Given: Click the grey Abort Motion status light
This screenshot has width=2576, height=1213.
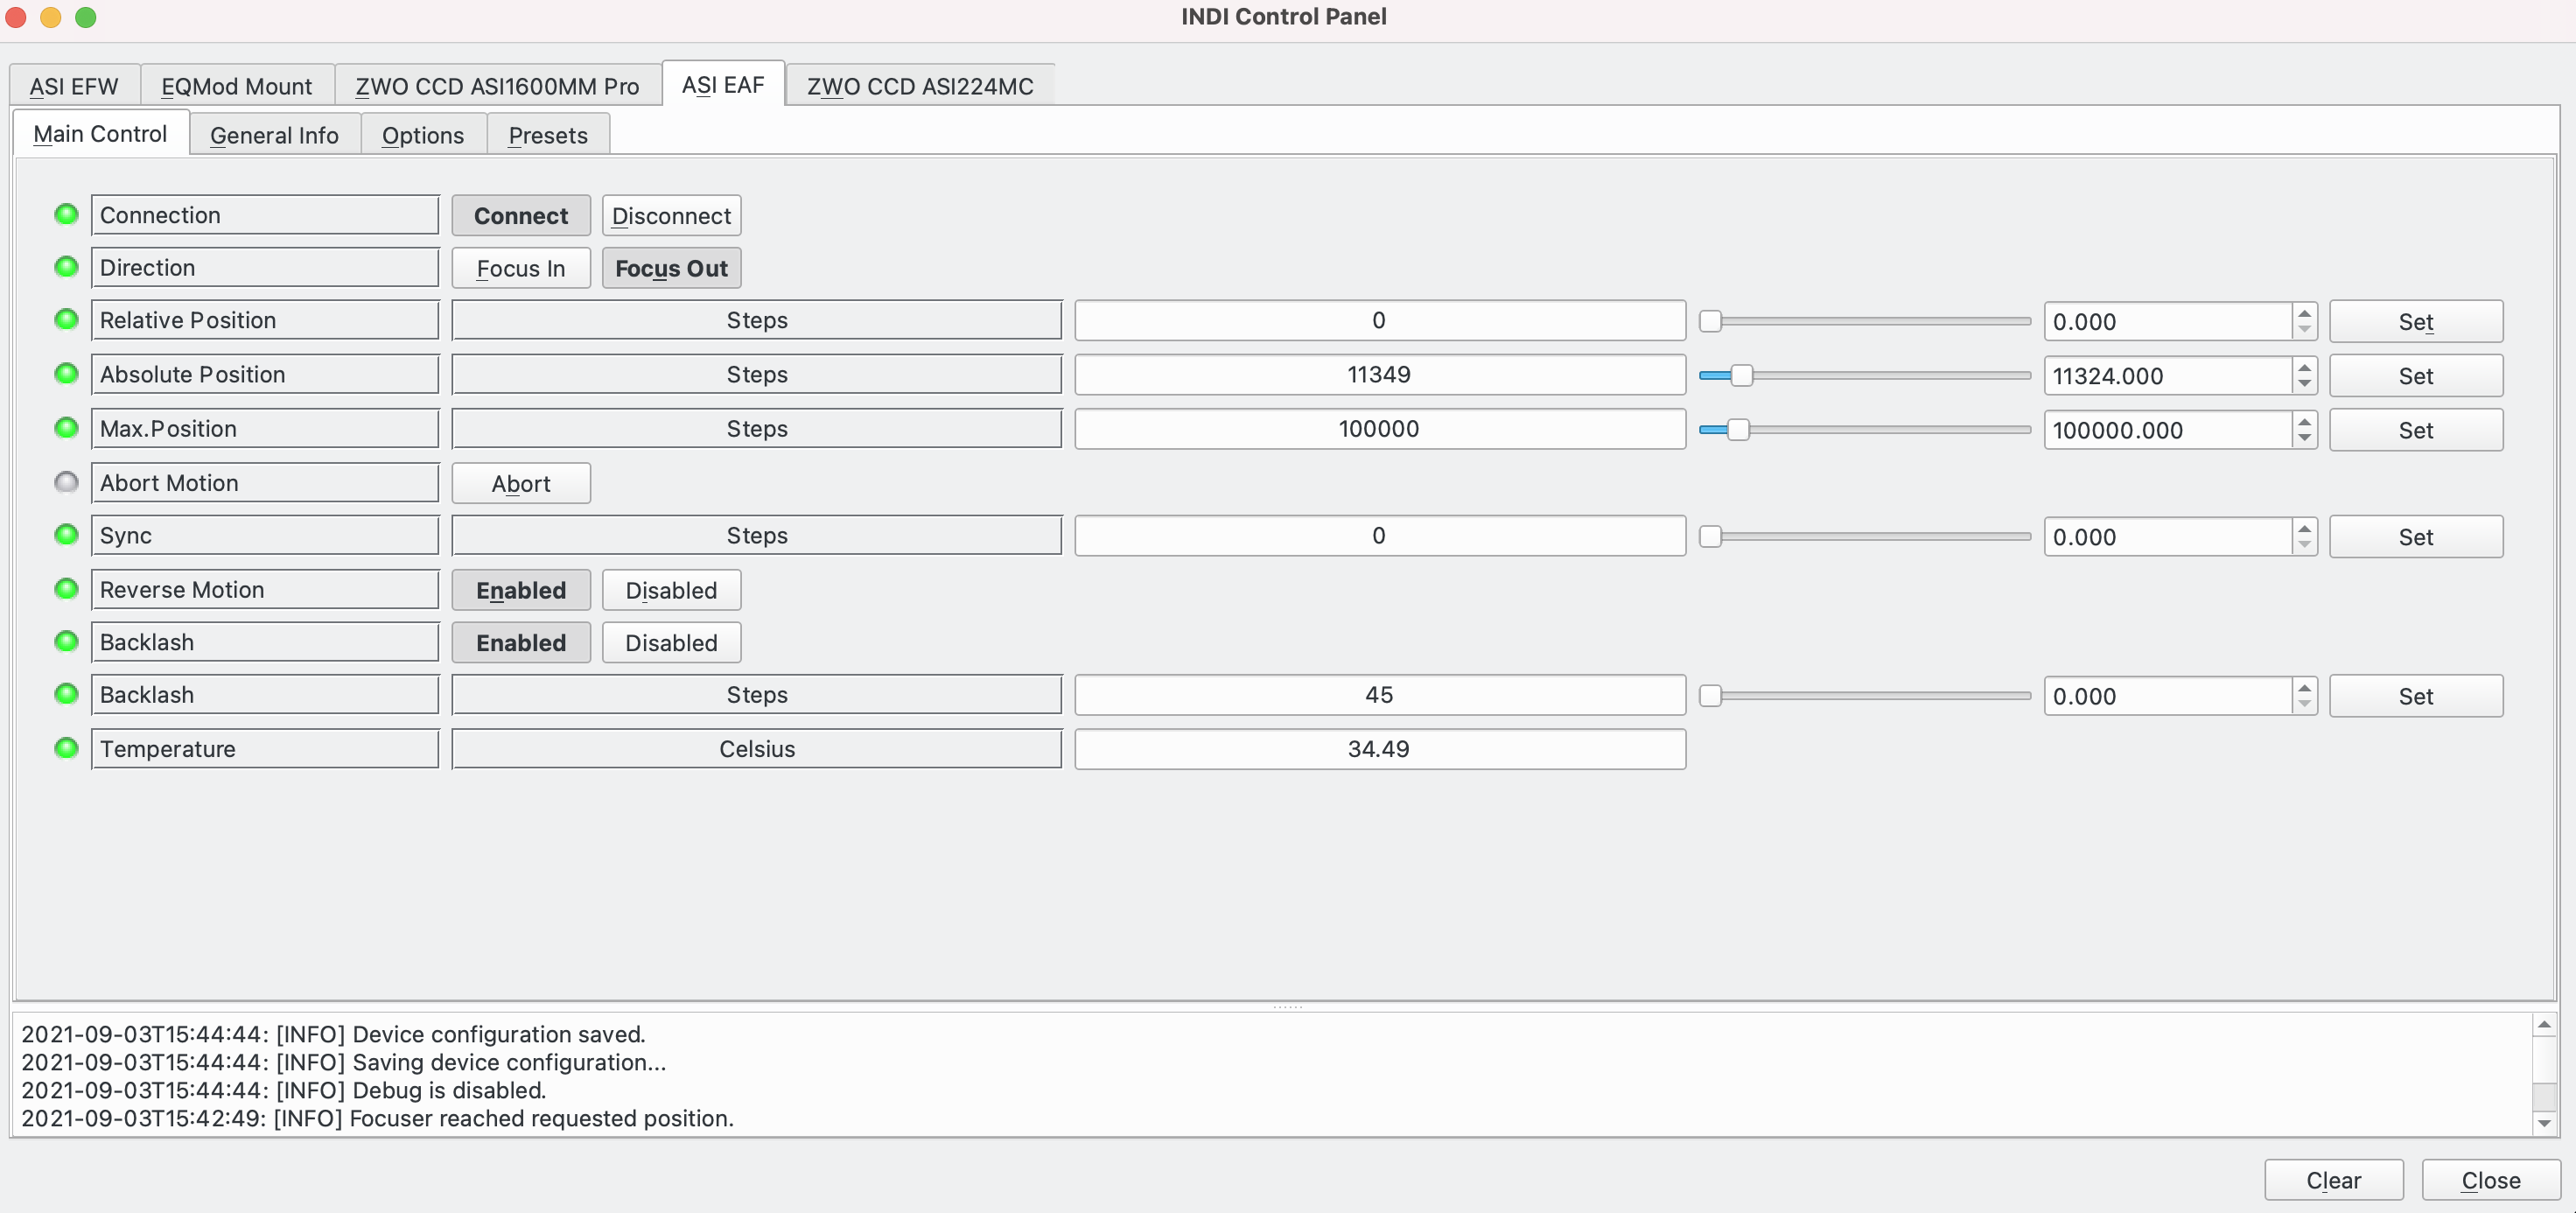Looking at the screenshot, I should pyautogui.click(x=66, y=482).
